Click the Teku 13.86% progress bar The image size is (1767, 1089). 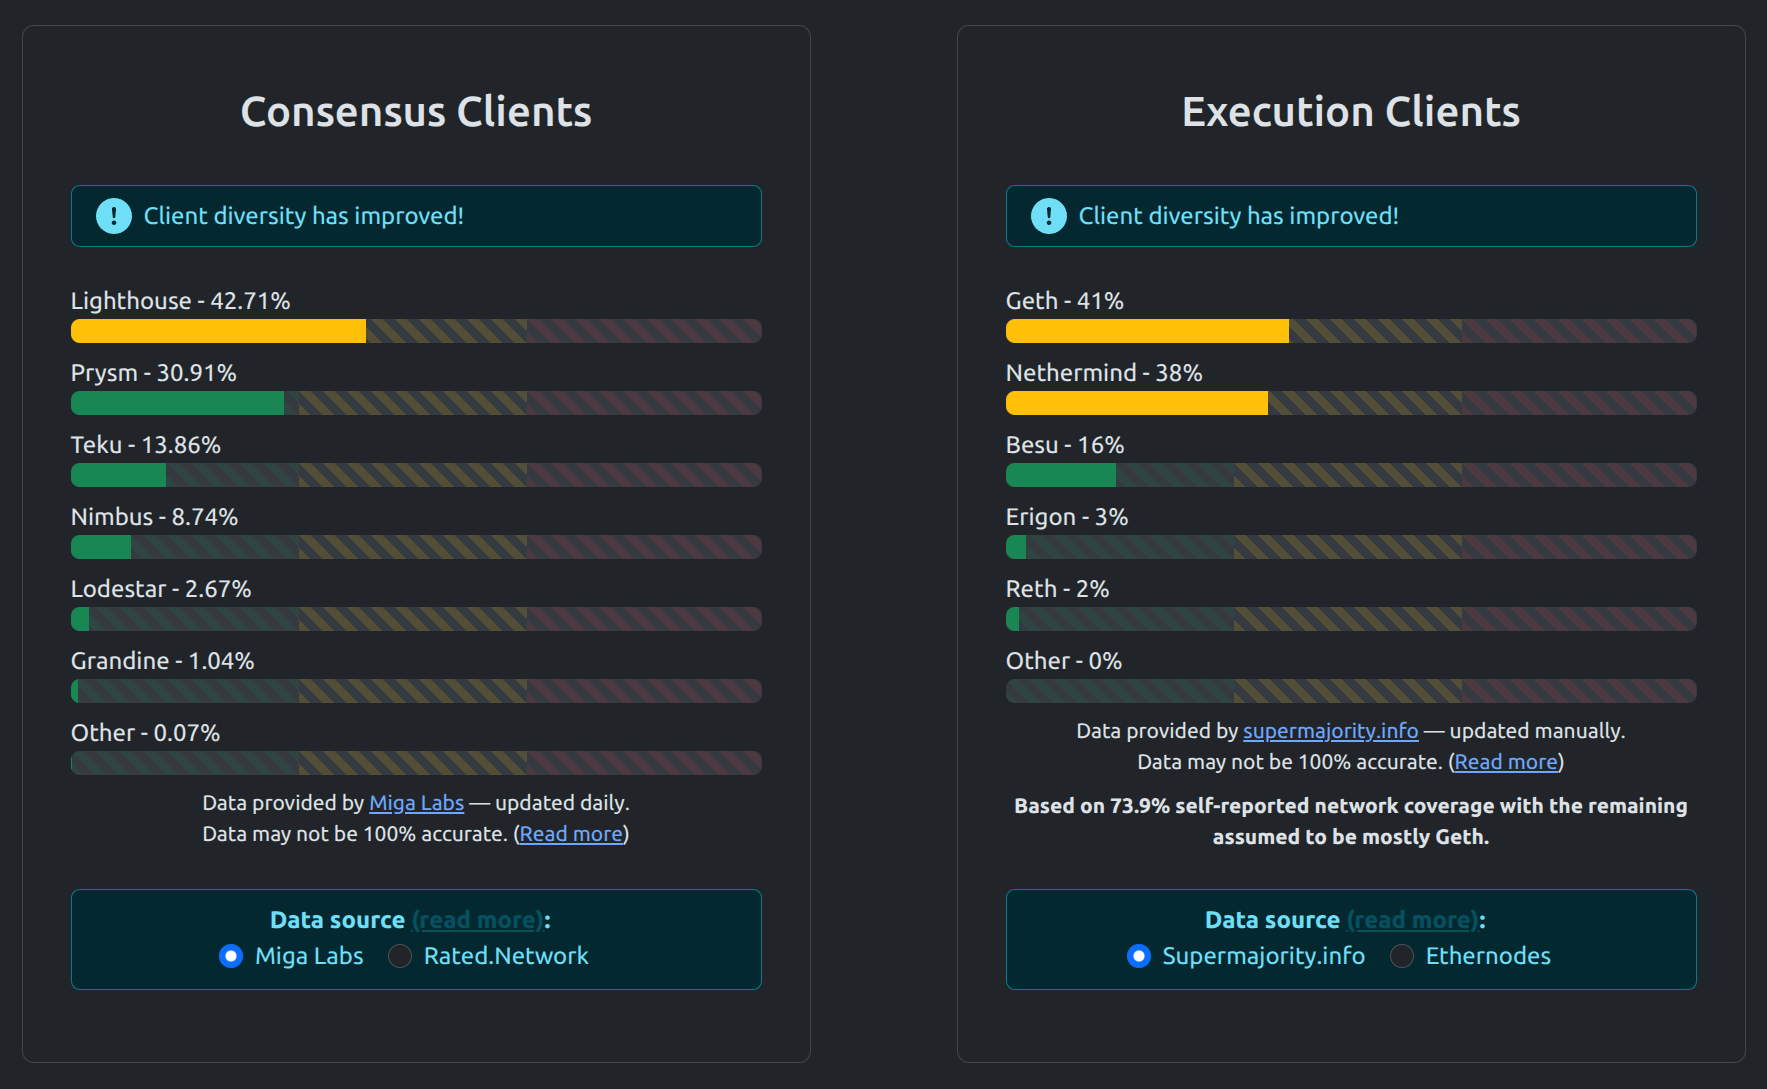click(416, 475)
